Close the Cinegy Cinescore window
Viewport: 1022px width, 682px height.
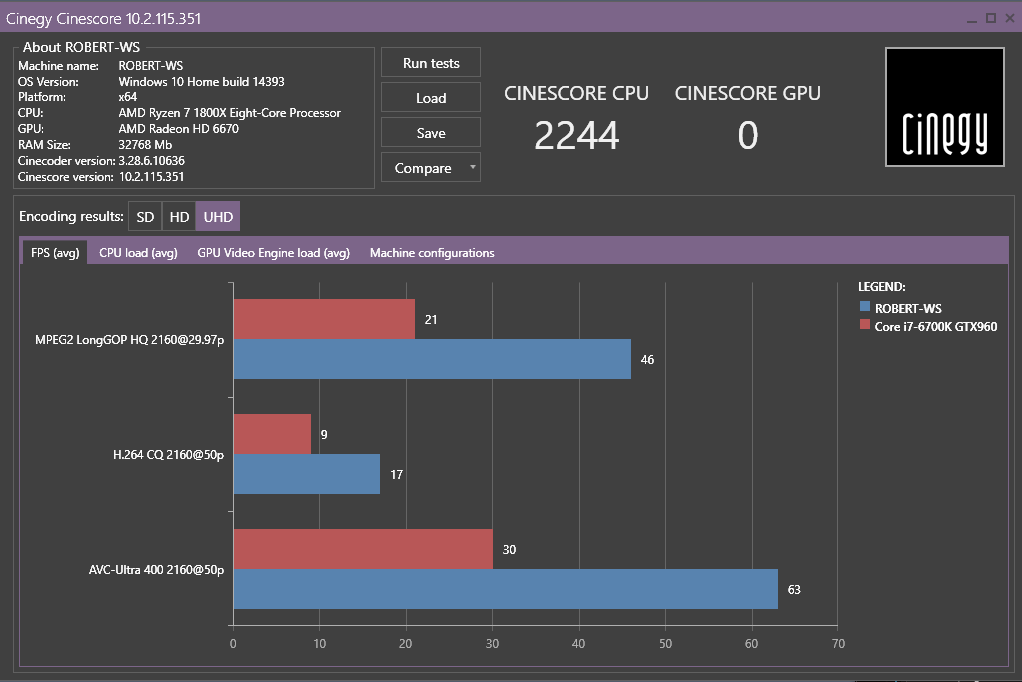1010,18
